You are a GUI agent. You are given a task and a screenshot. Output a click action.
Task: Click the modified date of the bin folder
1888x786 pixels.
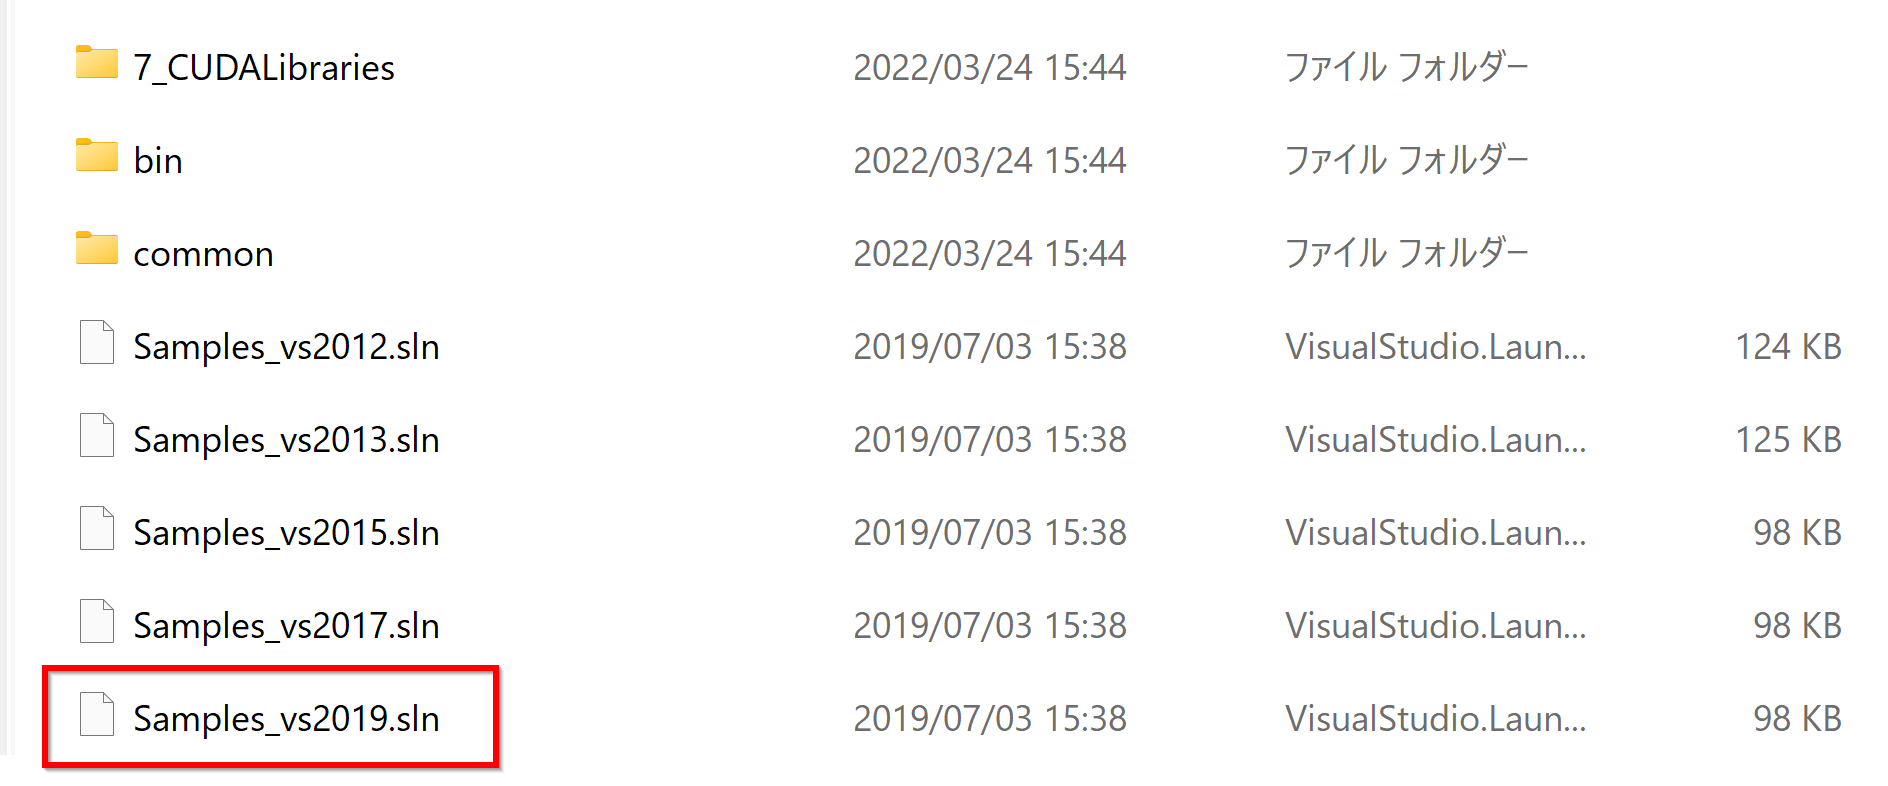point(990,161)
